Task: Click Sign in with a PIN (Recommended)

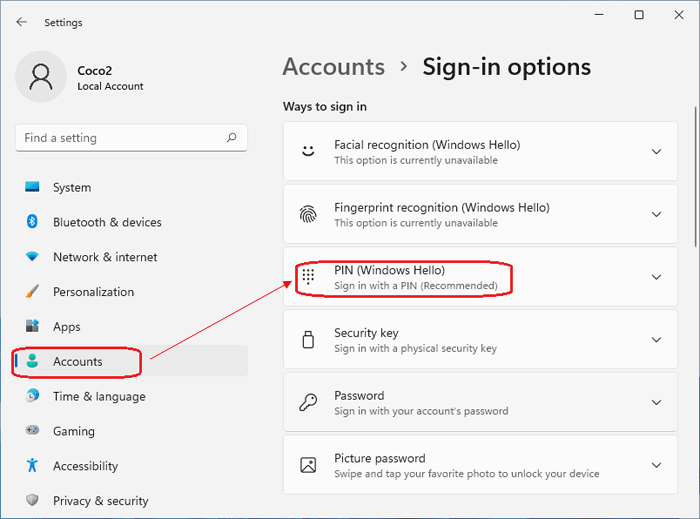Action: pyautogui.click(x=416, y=286)
